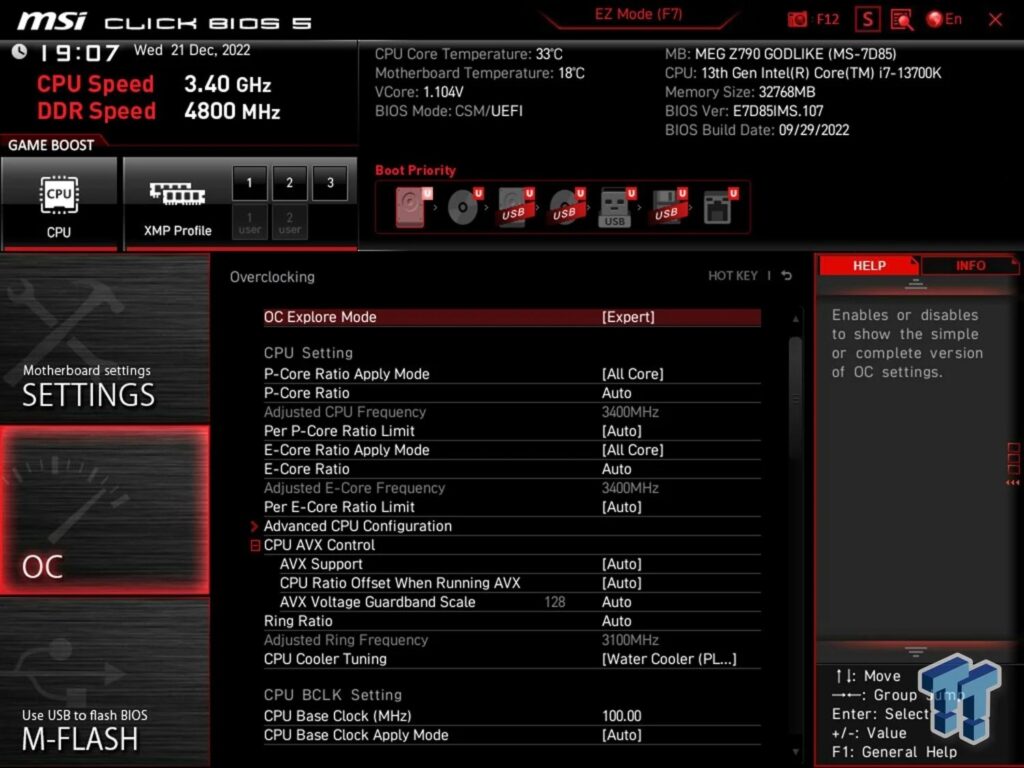The width and height of the screenshot is (1024, 768).
Task: Click the side panel collapse arrows
Action: (1013, 483)
